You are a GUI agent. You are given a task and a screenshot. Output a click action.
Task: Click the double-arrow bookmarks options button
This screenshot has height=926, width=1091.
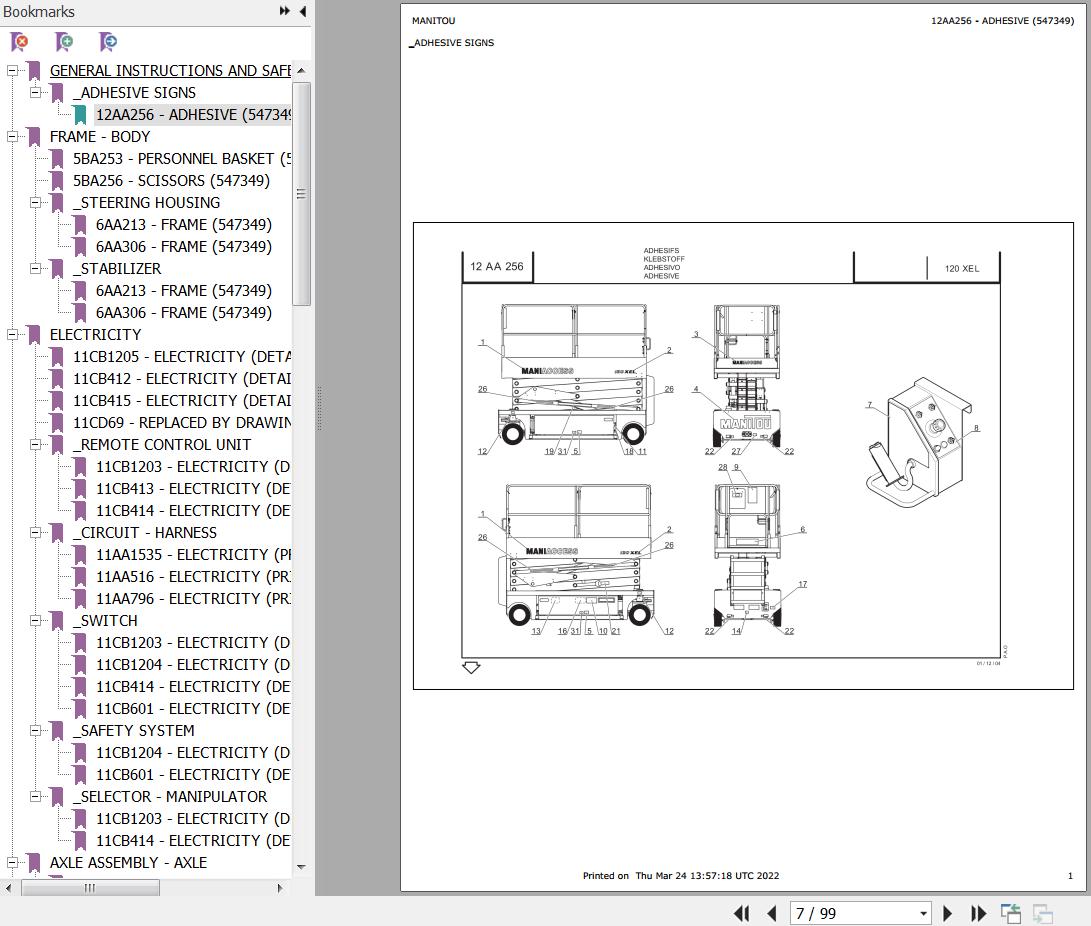[x=285, y=11]
